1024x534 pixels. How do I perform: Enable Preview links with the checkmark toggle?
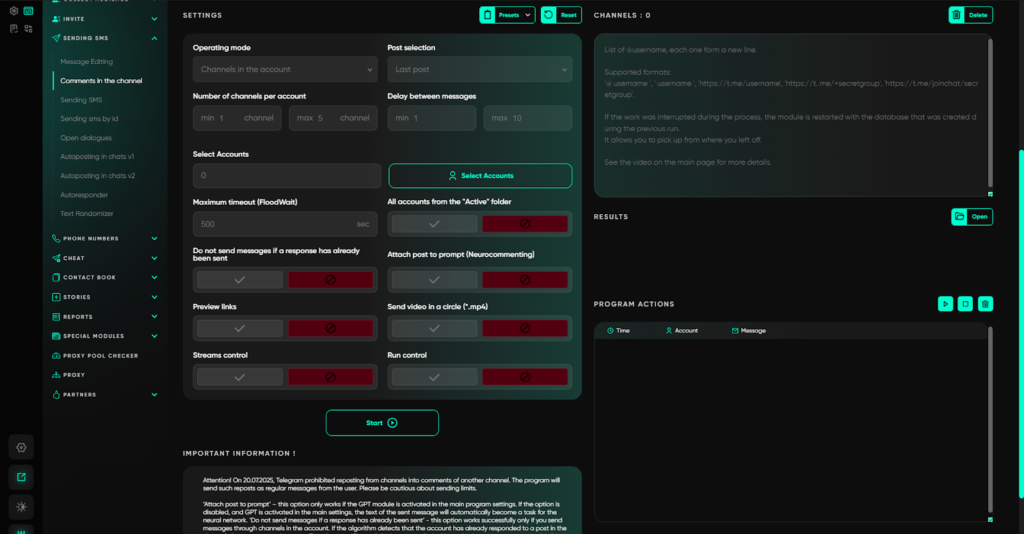tap(239, 328)
